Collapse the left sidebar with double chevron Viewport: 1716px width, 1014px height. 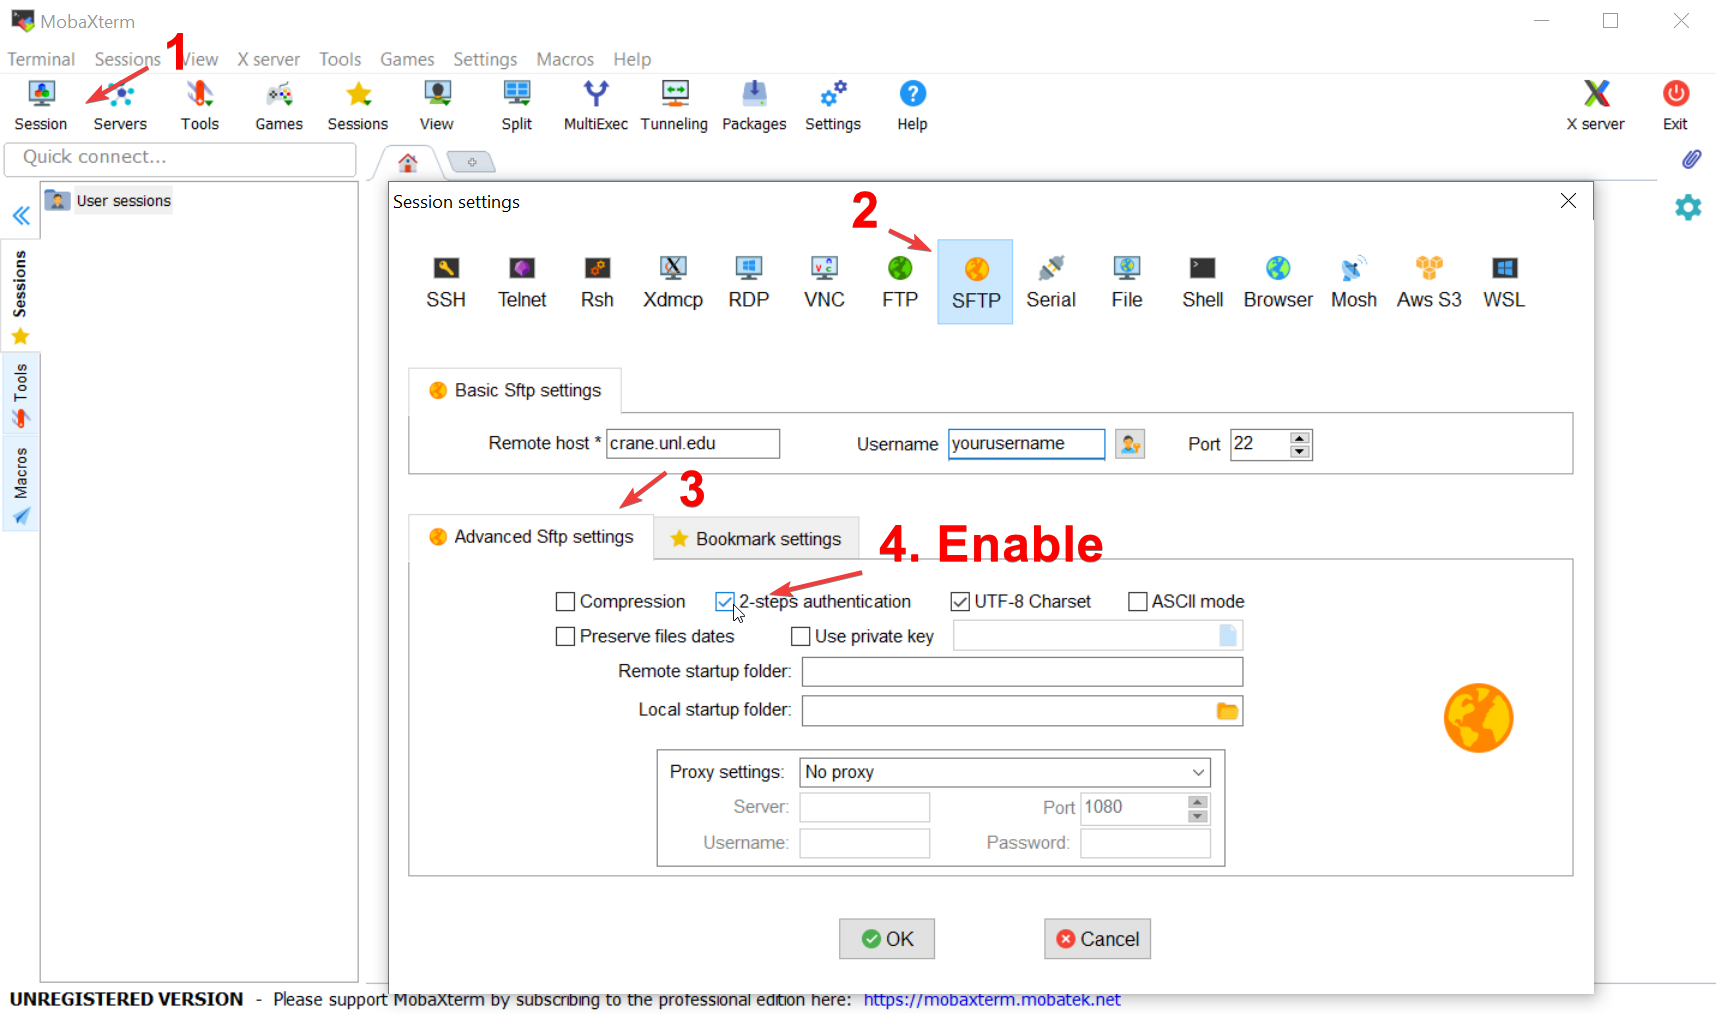[x=21, y=216]
